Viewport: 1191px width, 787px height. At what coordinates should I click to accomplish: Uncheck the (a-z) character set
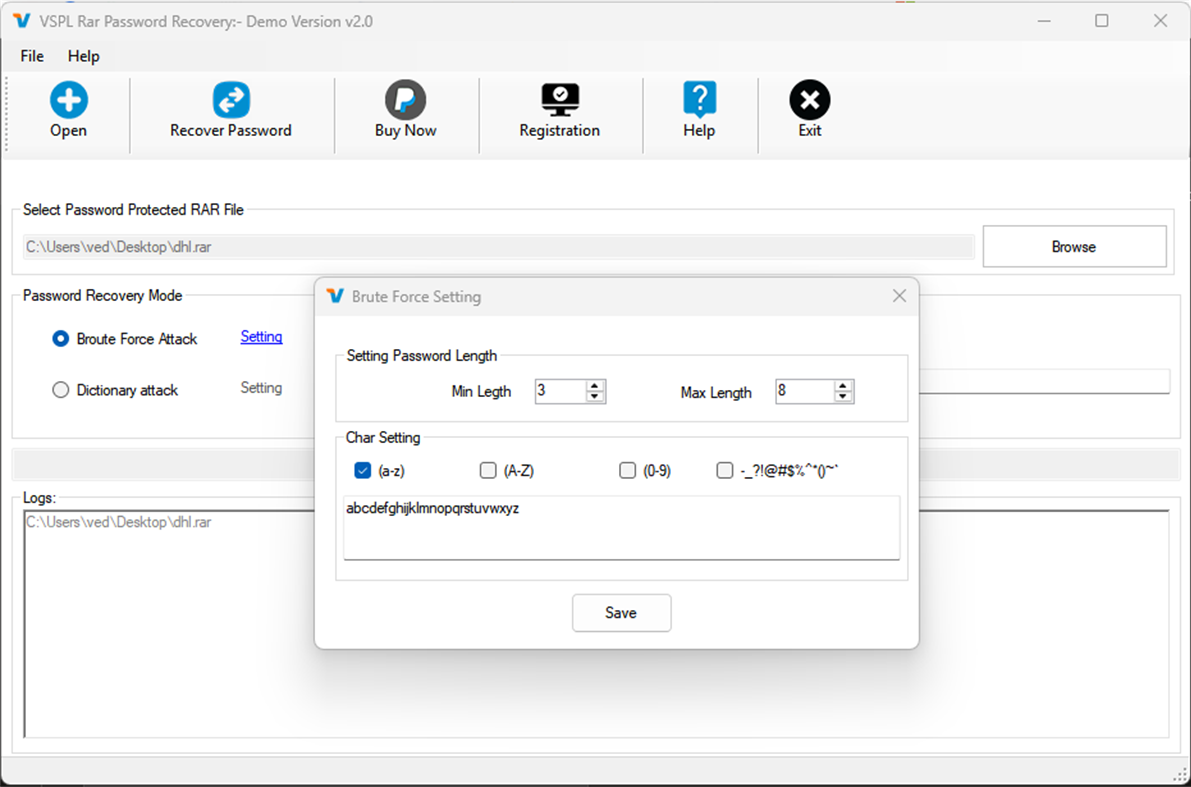362,470
